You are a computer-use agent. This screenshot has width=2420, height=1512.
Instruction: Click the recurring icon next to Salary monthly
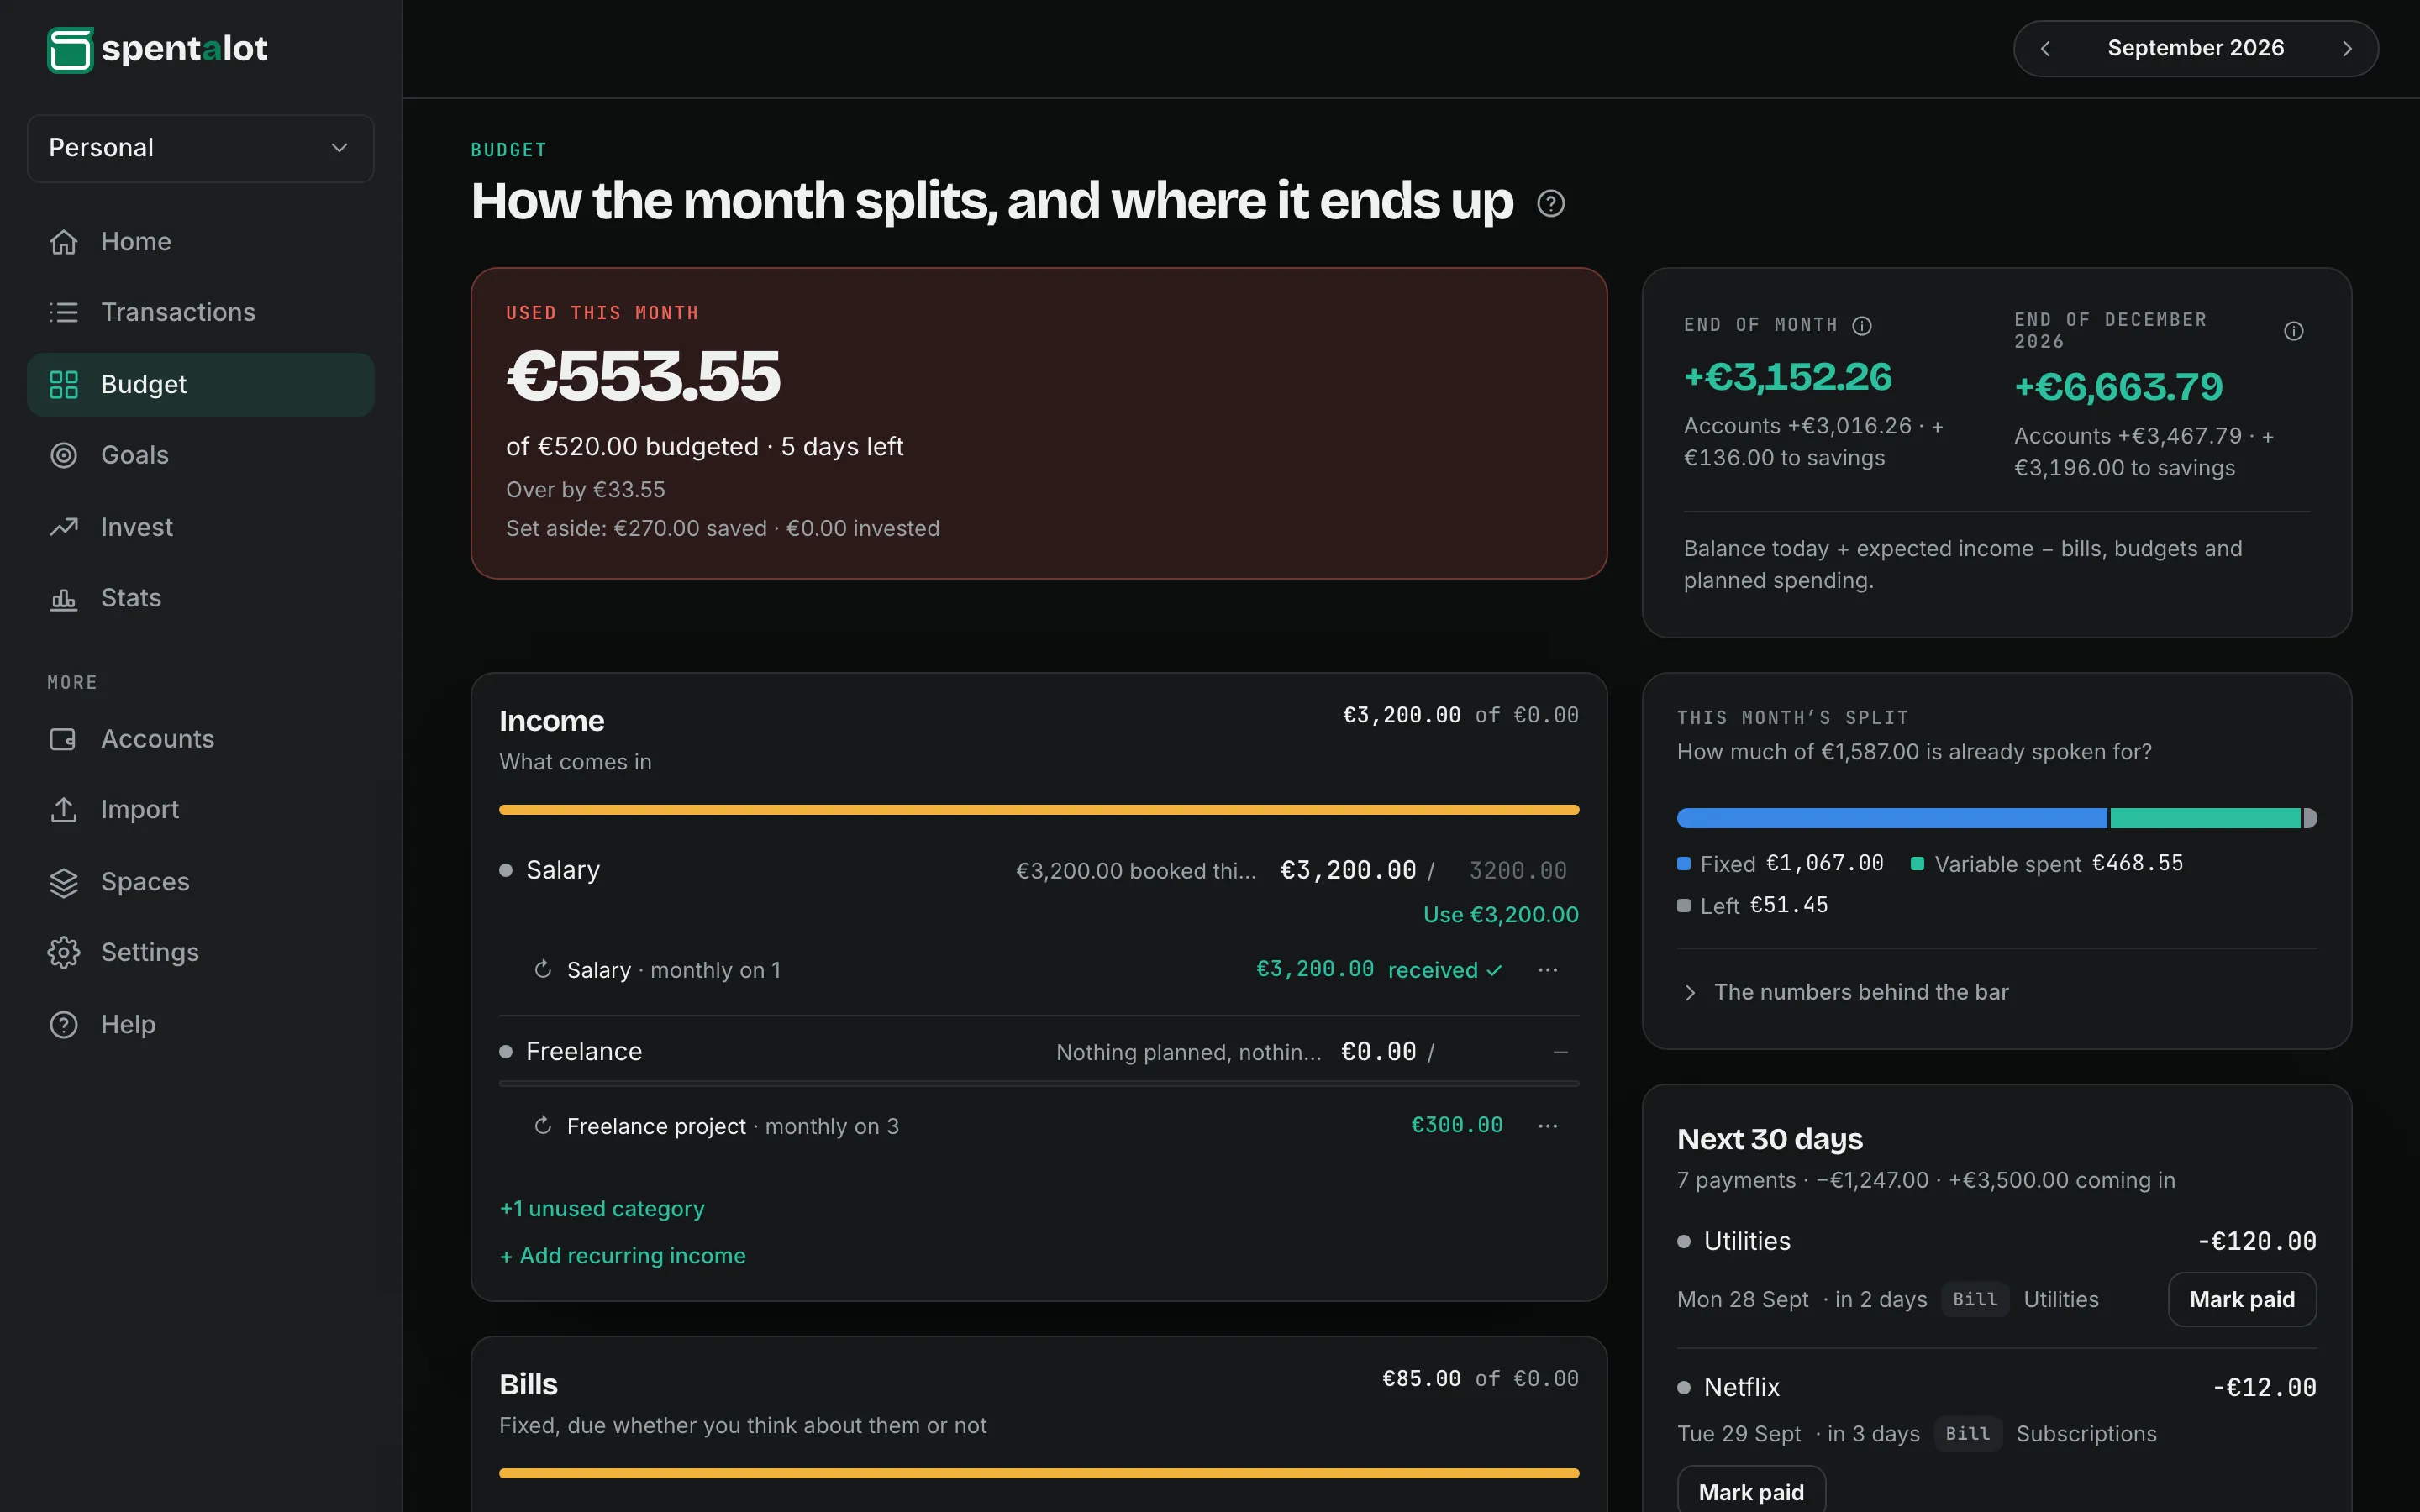coord(543,969)
